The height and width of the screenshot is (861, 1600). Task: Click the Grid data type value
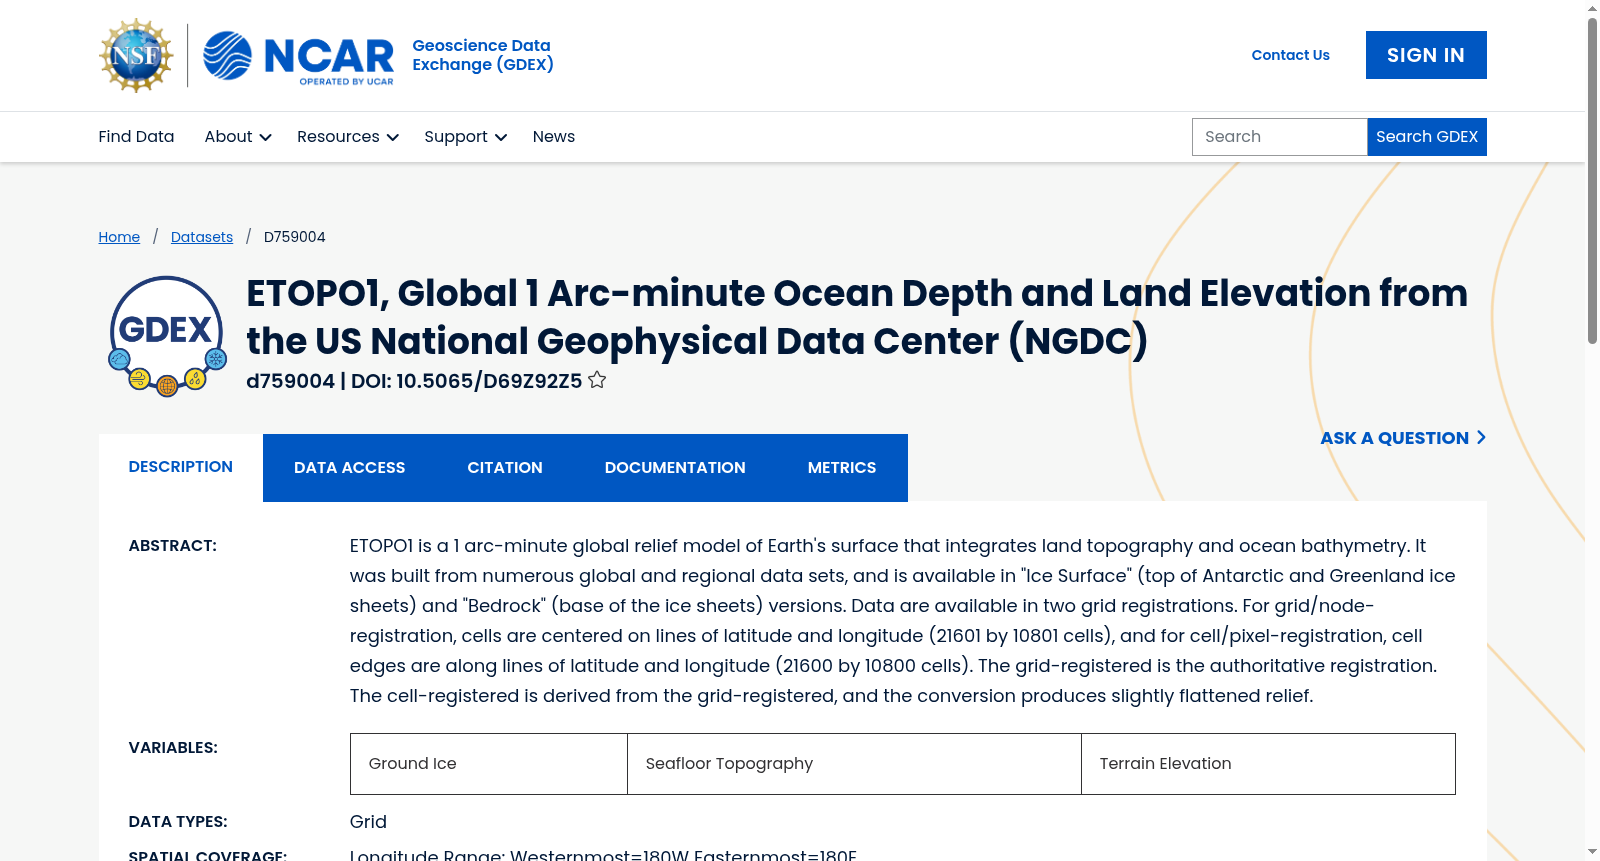click(368, 822)
